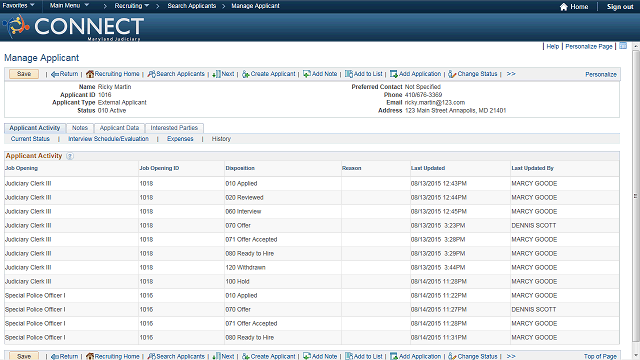Viewport: 640px width, 360px height.
Task: Open Personalize Page link
Action: pyautogui.click(x=589, y=47)
